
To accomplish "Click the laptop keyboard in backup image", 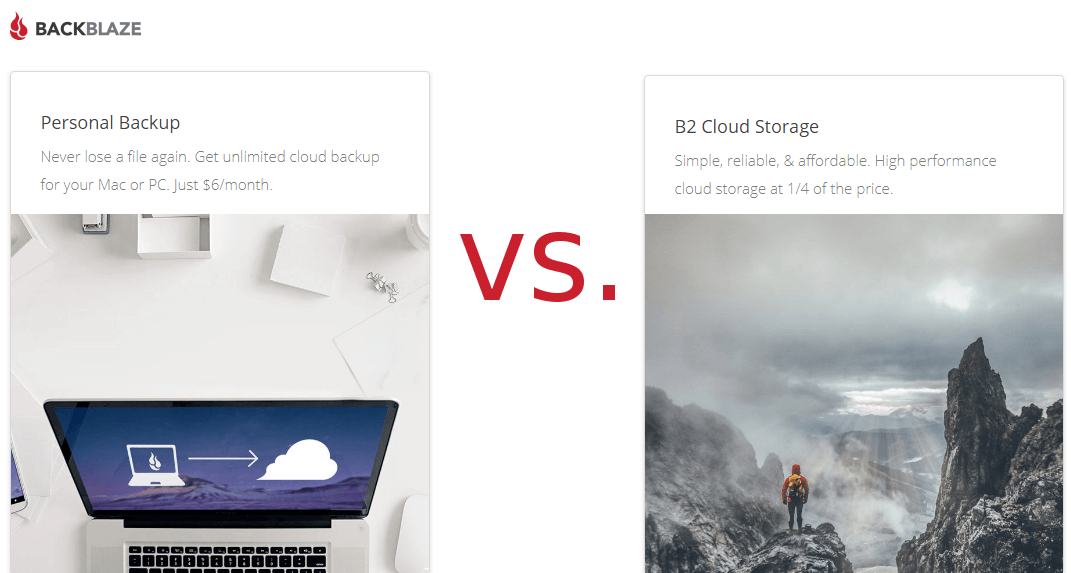I will tap(229, 558).
